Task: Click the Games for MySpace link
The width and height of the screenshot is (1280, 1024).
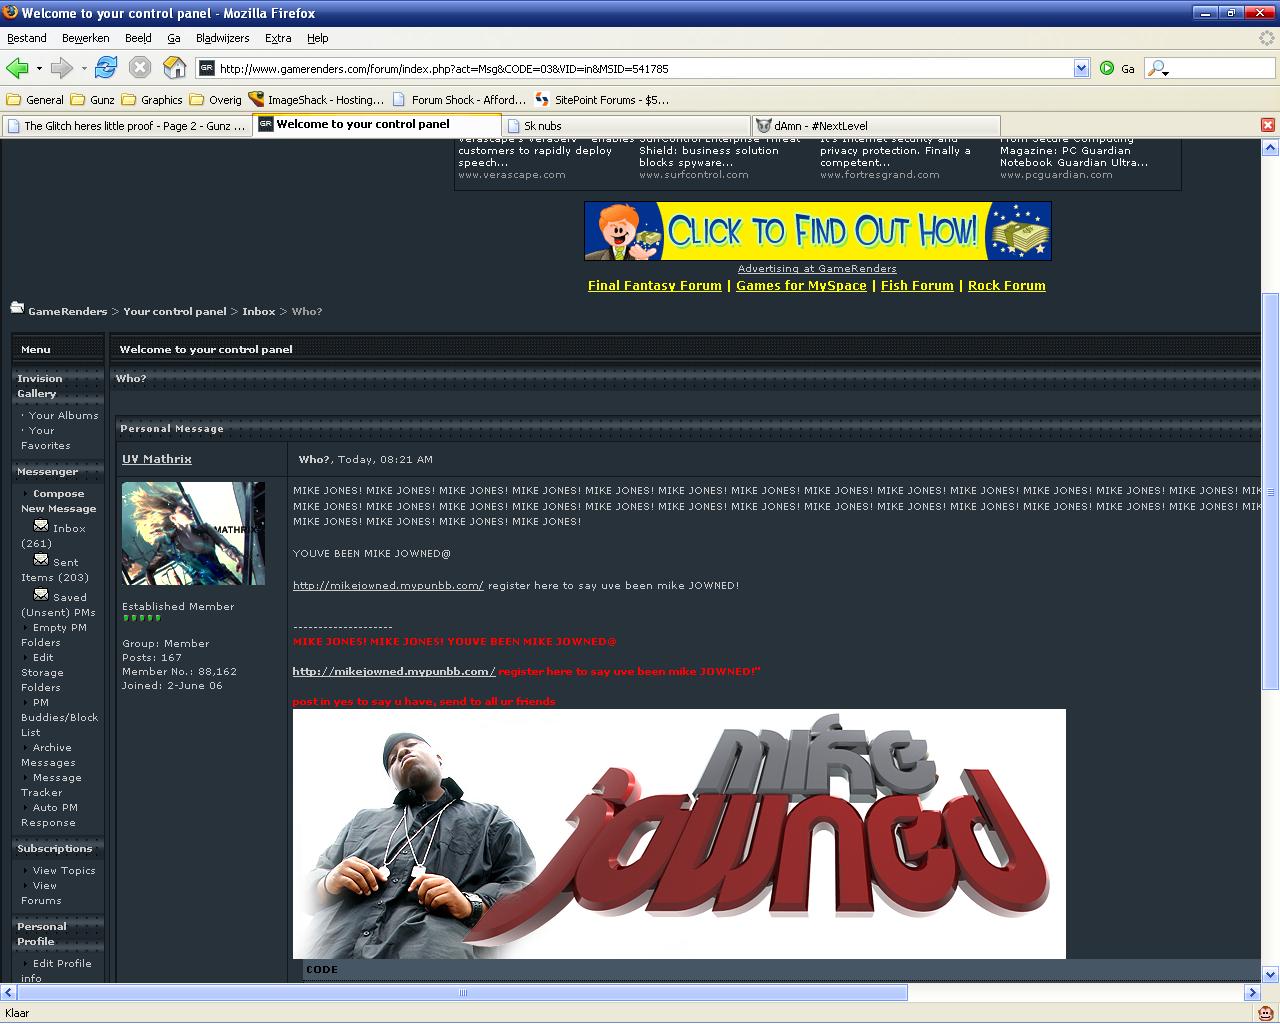Action: pos(801,285)
